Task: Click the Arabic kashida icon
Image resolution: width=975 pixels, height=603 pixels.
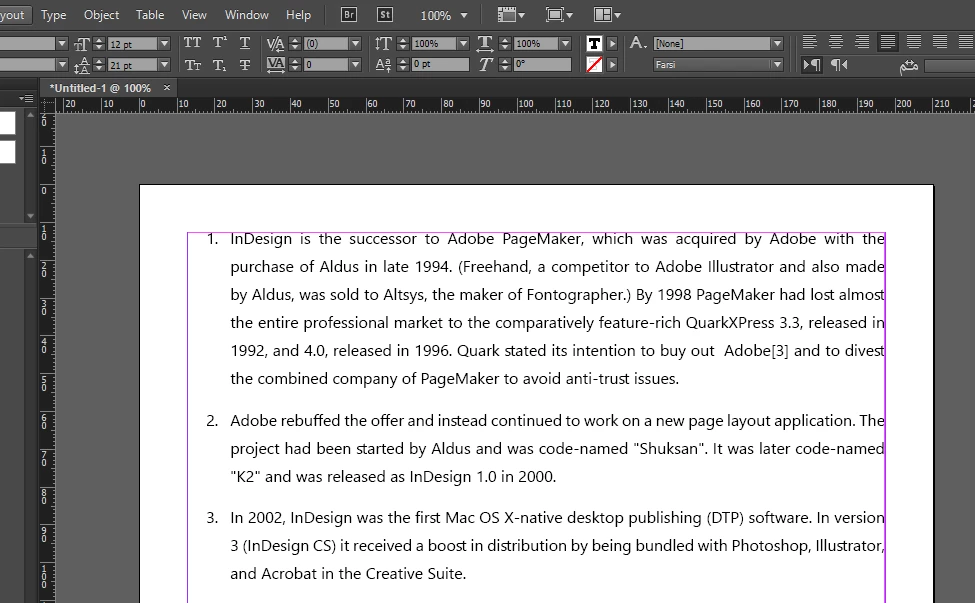Action: tap(909, 66)
